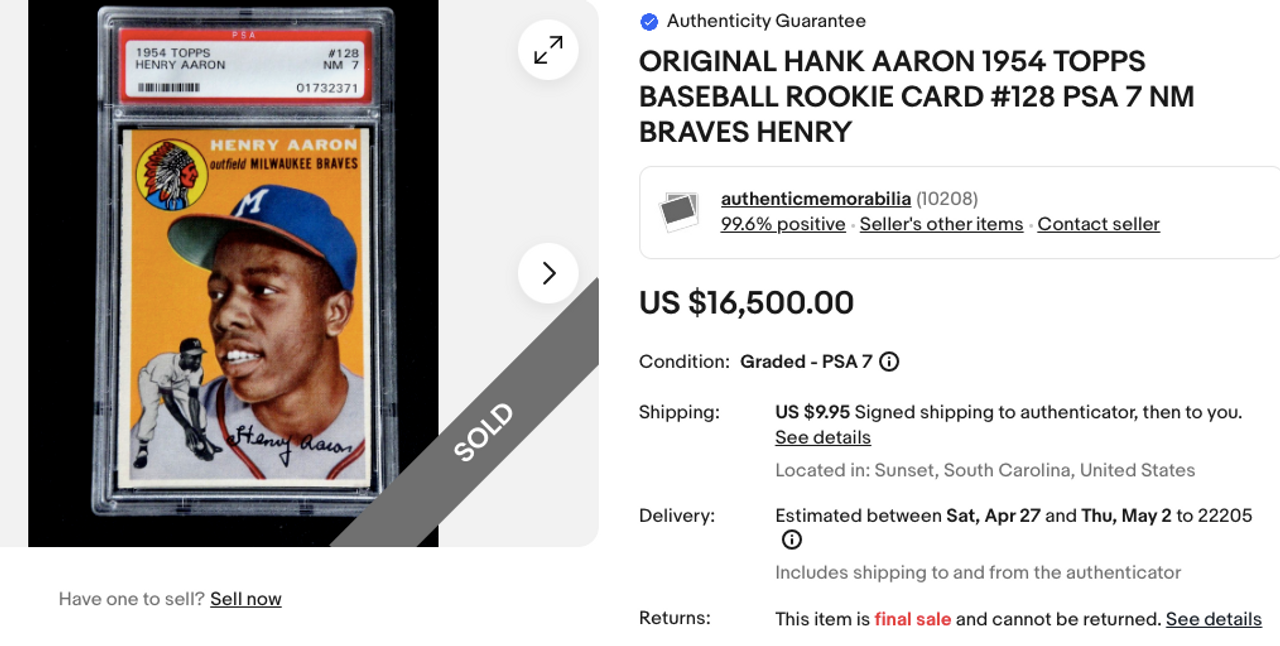The width and height of the screenshot is (1280, 646).
Task: Click the Sell now link
Action: [x=246, y=599]
